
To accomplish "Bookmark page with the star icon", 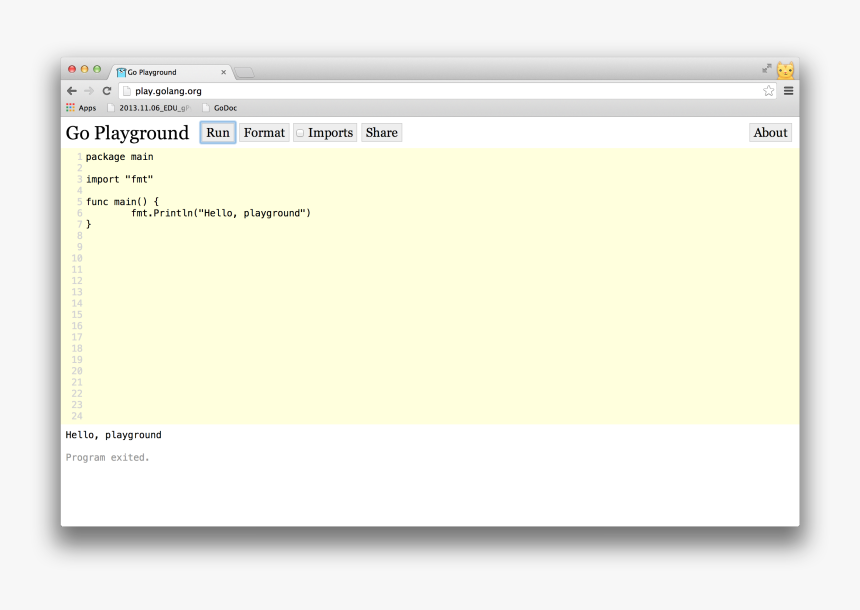I will tap(768, 91).
